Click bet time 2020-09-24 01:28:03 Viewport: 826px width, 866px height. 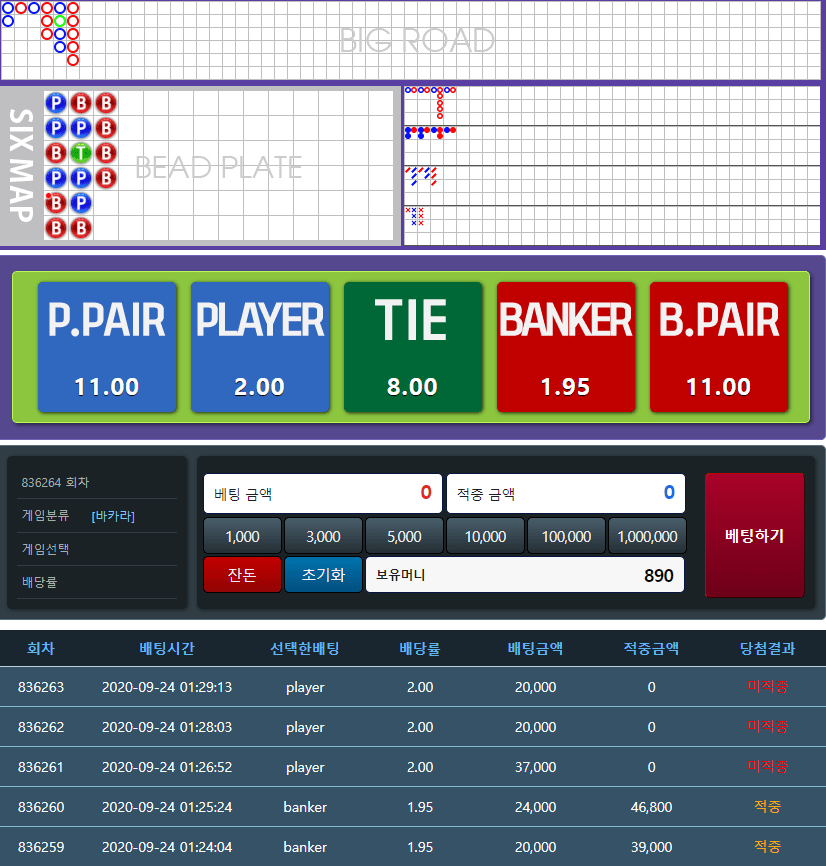167,727
